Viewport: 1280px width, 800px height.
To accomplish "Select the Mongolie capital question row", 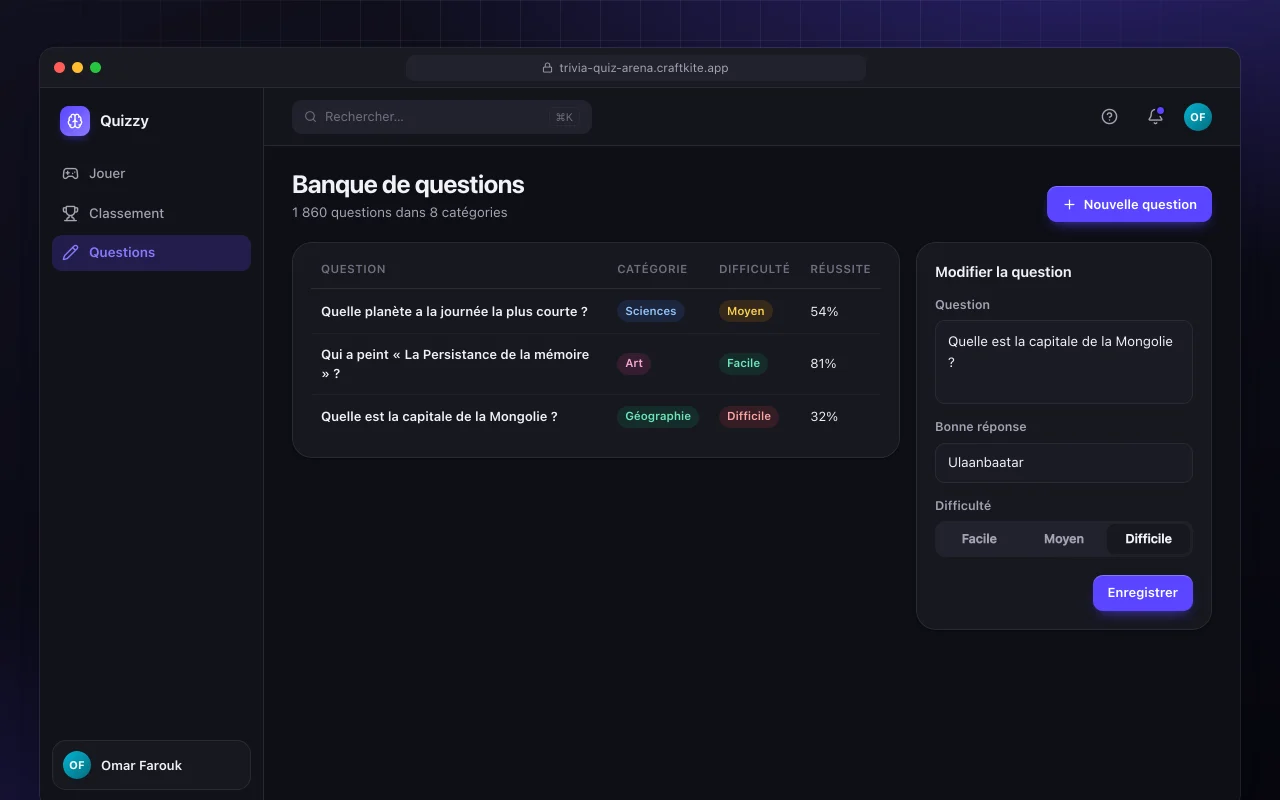I will (596, 416).
